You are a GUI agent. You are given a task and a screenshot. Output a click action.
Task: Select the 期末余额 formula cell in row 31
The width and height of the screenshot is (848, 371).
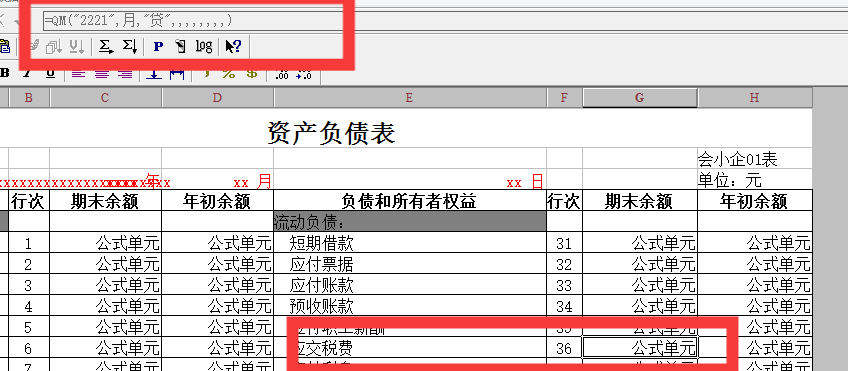640,243
